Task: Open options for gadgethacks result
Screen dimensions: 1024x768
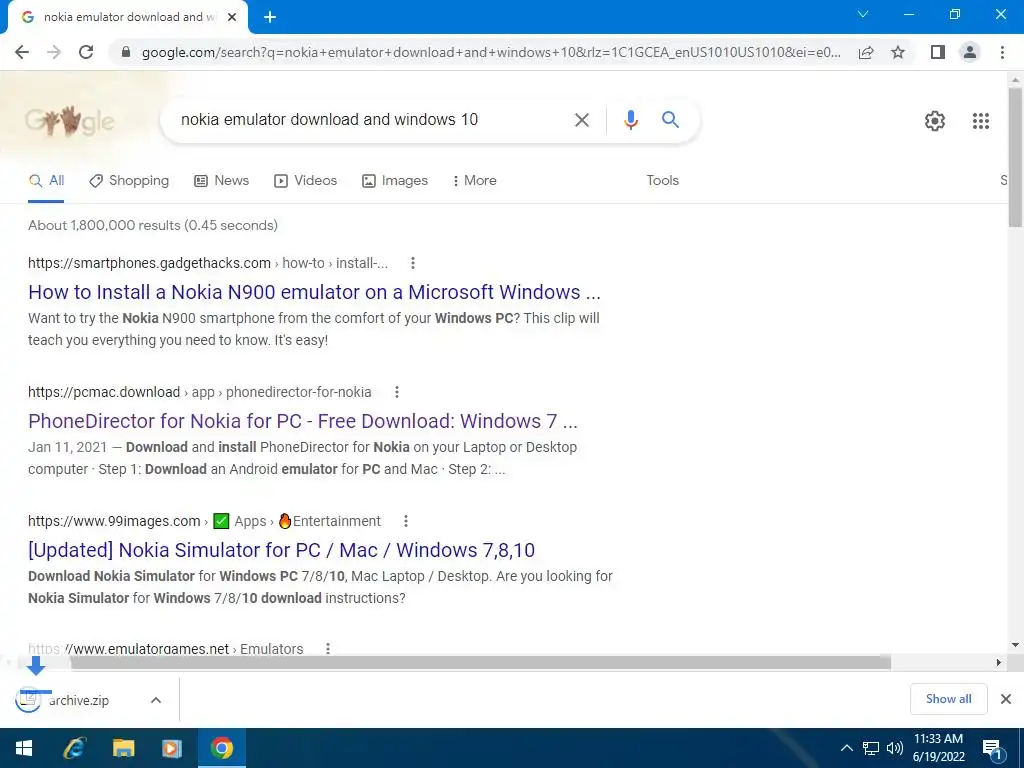Action: pos(412,263)
